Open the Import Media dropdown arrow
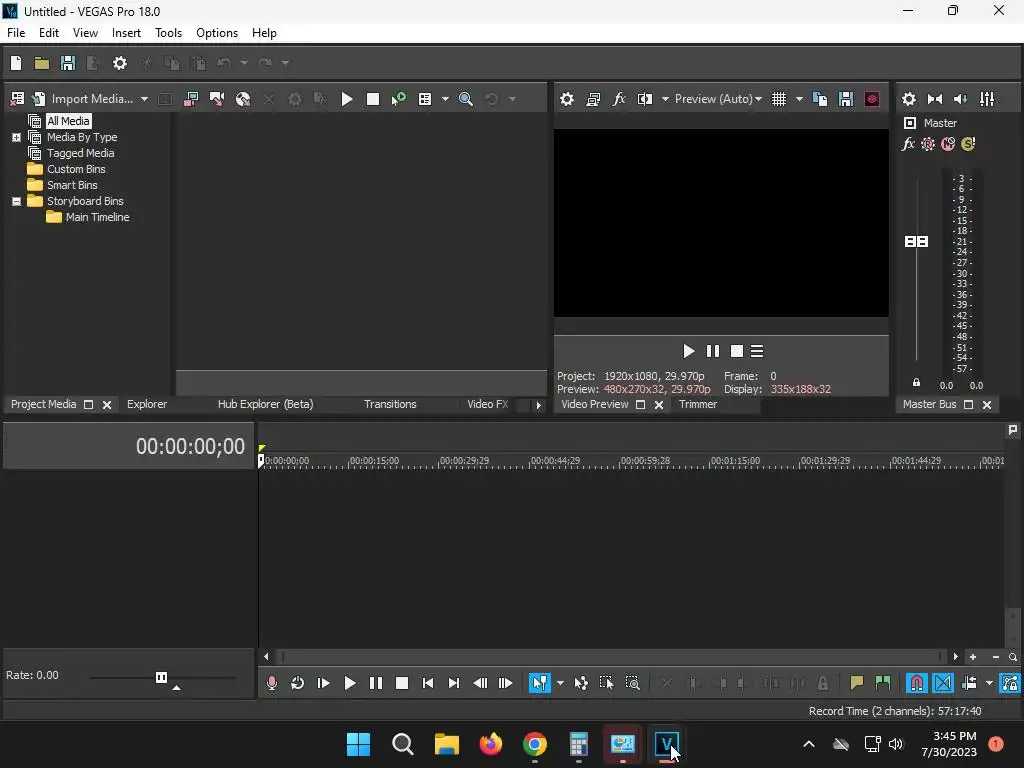Image resolution: width=1024 pixels, height=768 pixels. 144,99
